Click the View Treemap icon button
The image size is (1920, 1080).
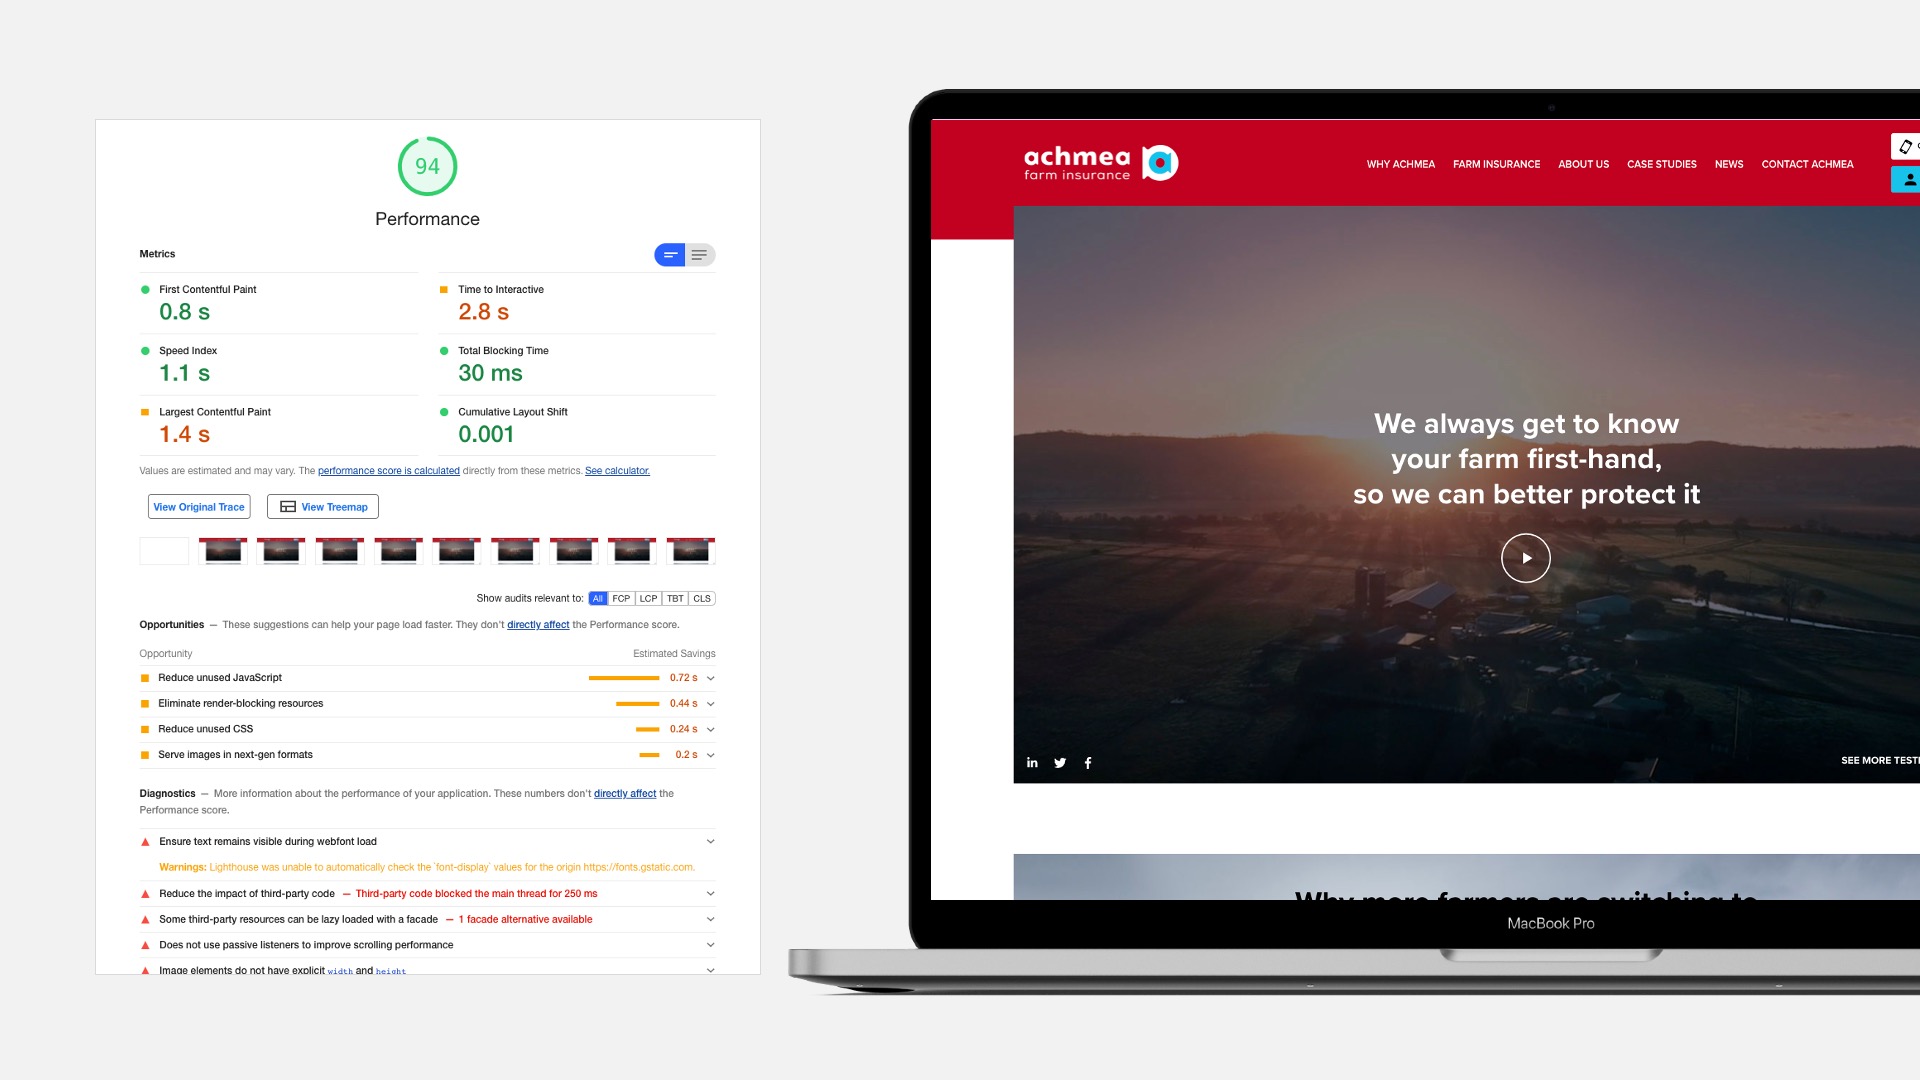[x=286, y=505]
